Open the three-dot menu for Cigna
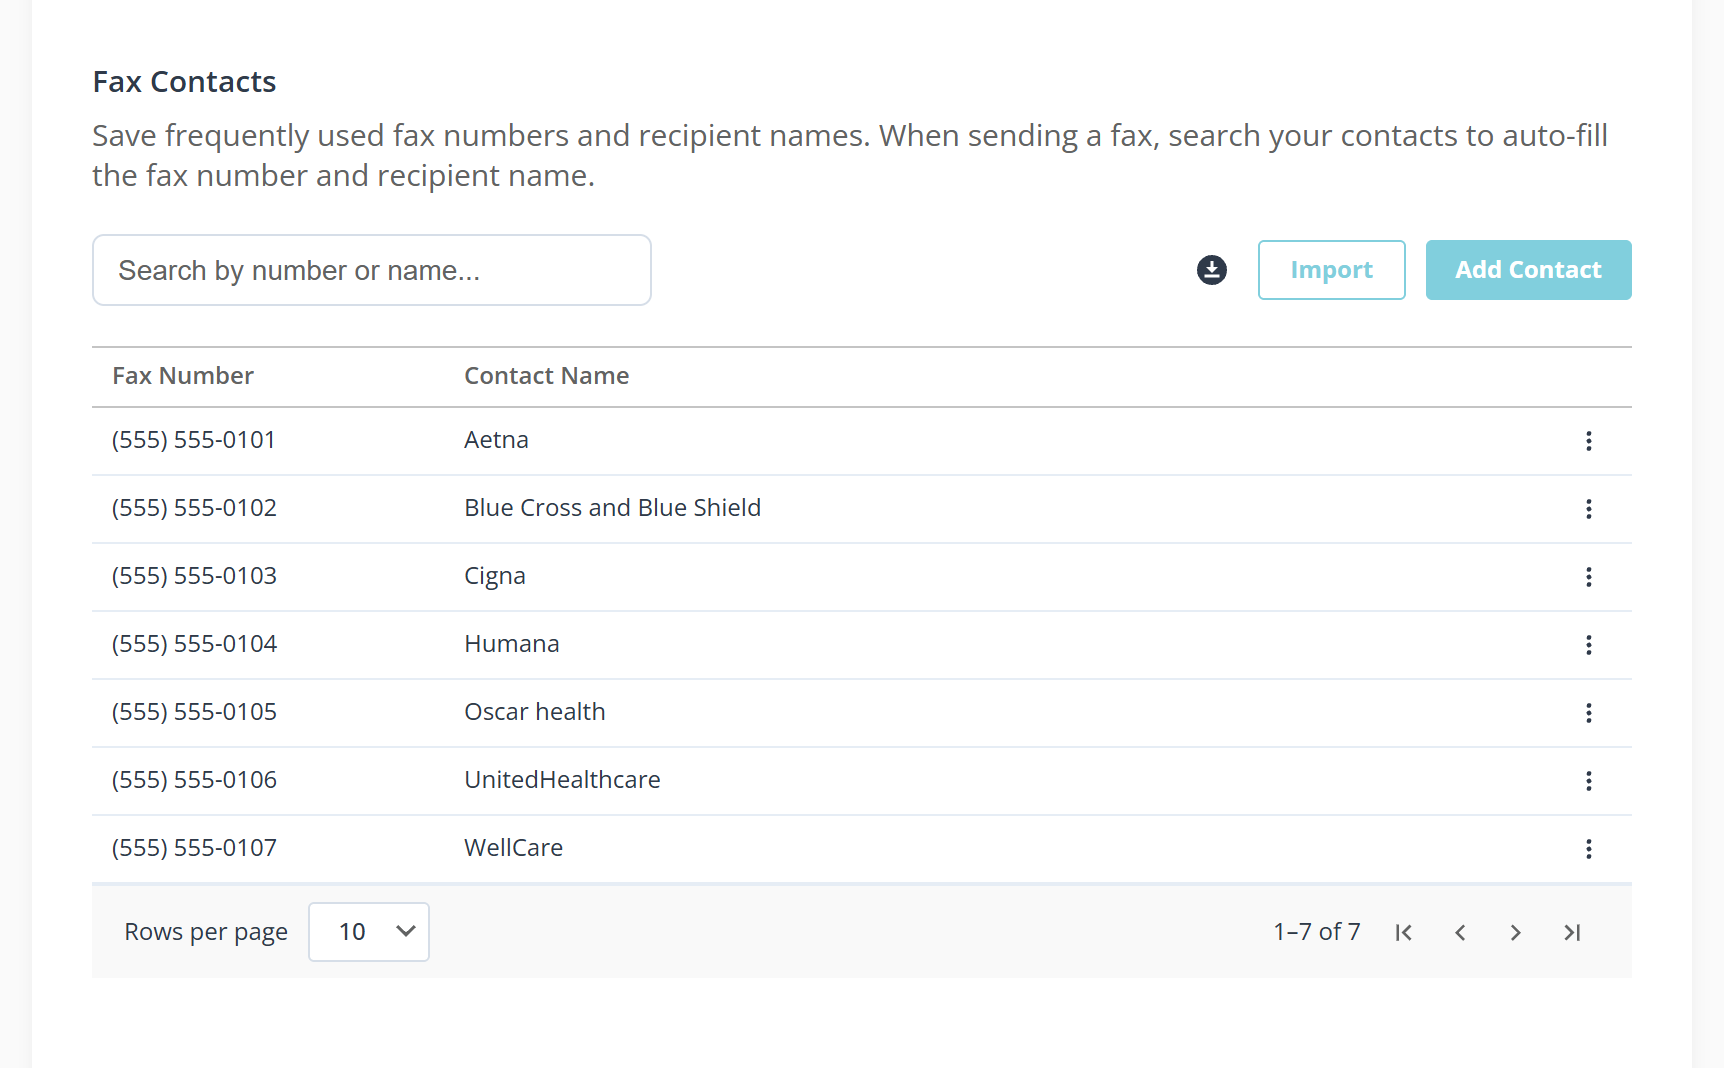The height and width of the screenshot is (1068, 1724). 1589,577
